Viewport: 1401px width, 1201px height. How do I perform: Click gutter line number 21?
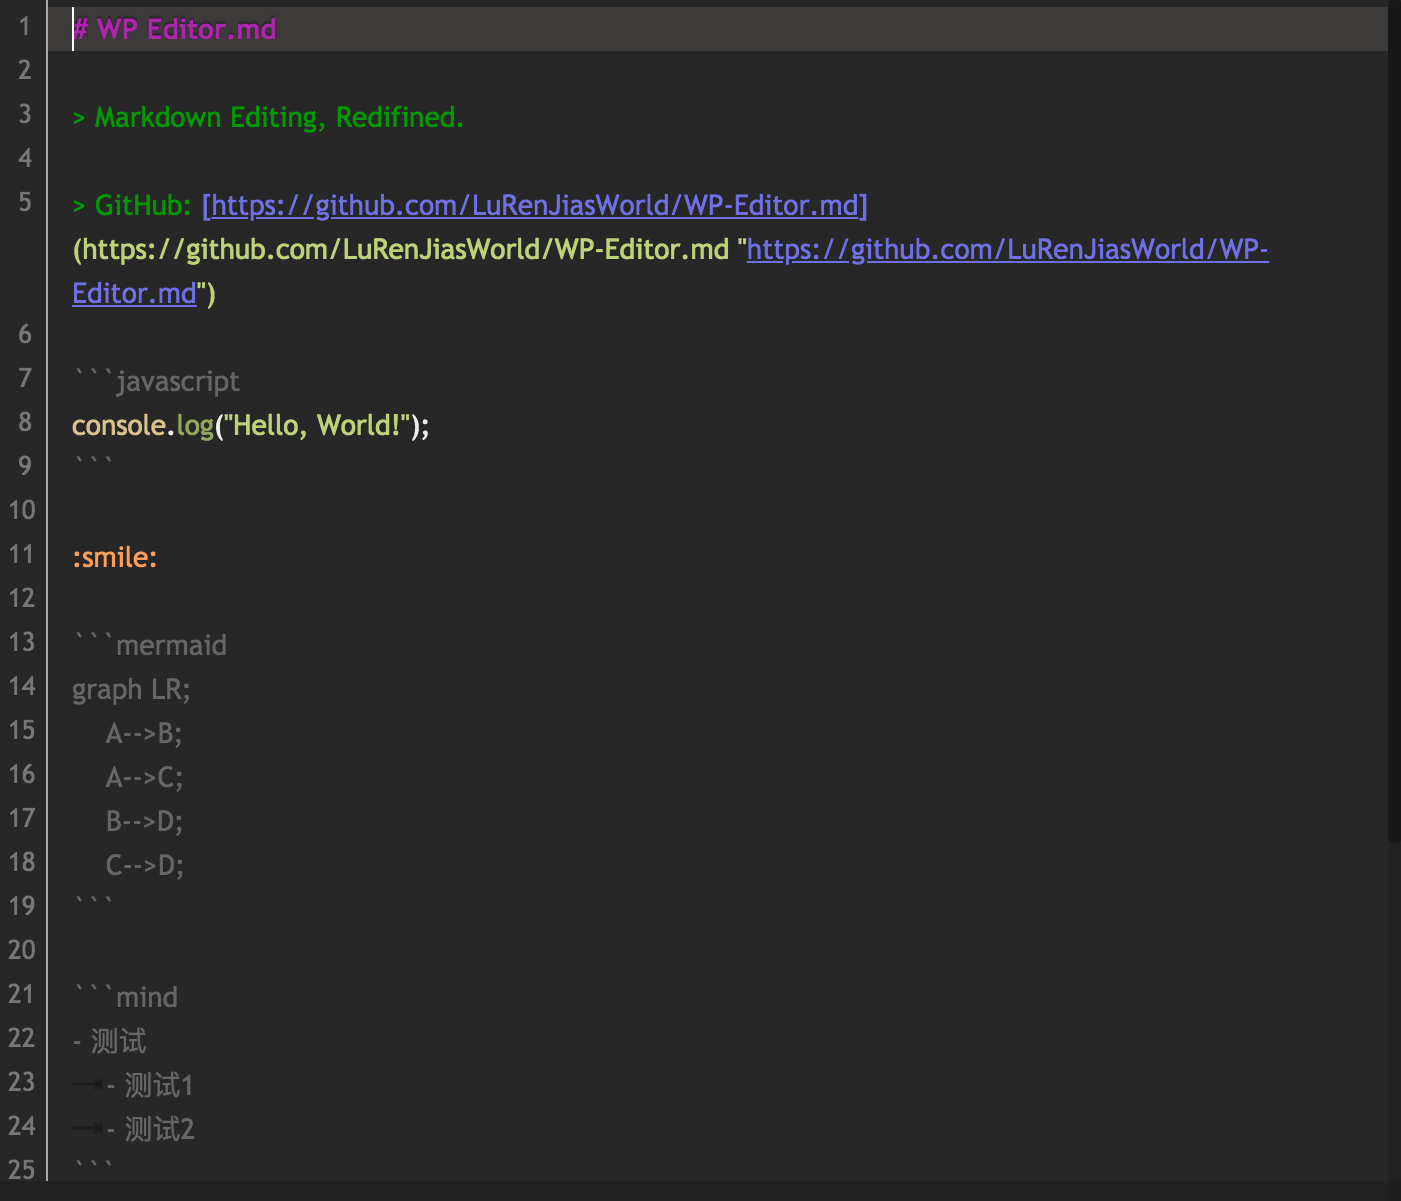[21, 994]
